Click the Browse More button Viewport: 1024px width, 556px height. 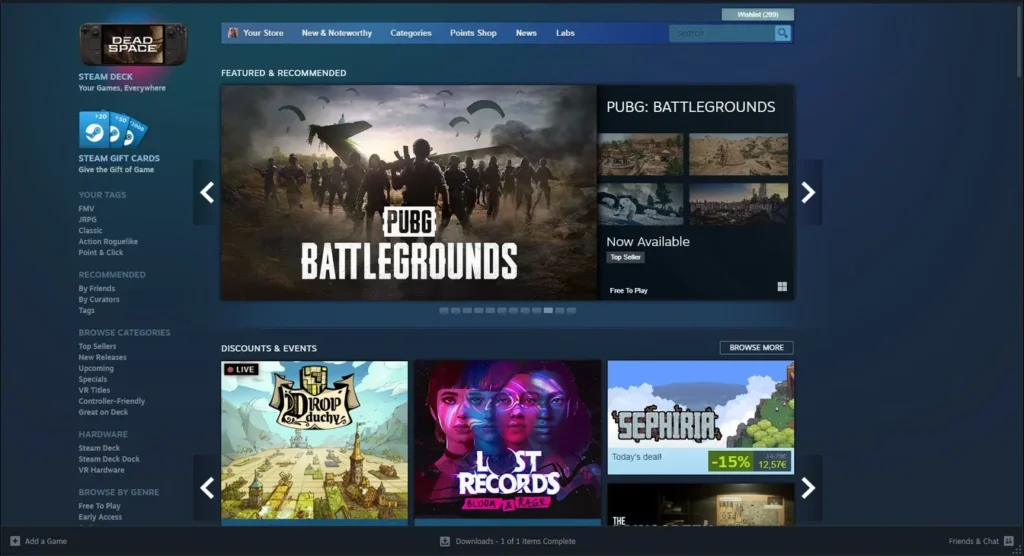pos(756,348)
